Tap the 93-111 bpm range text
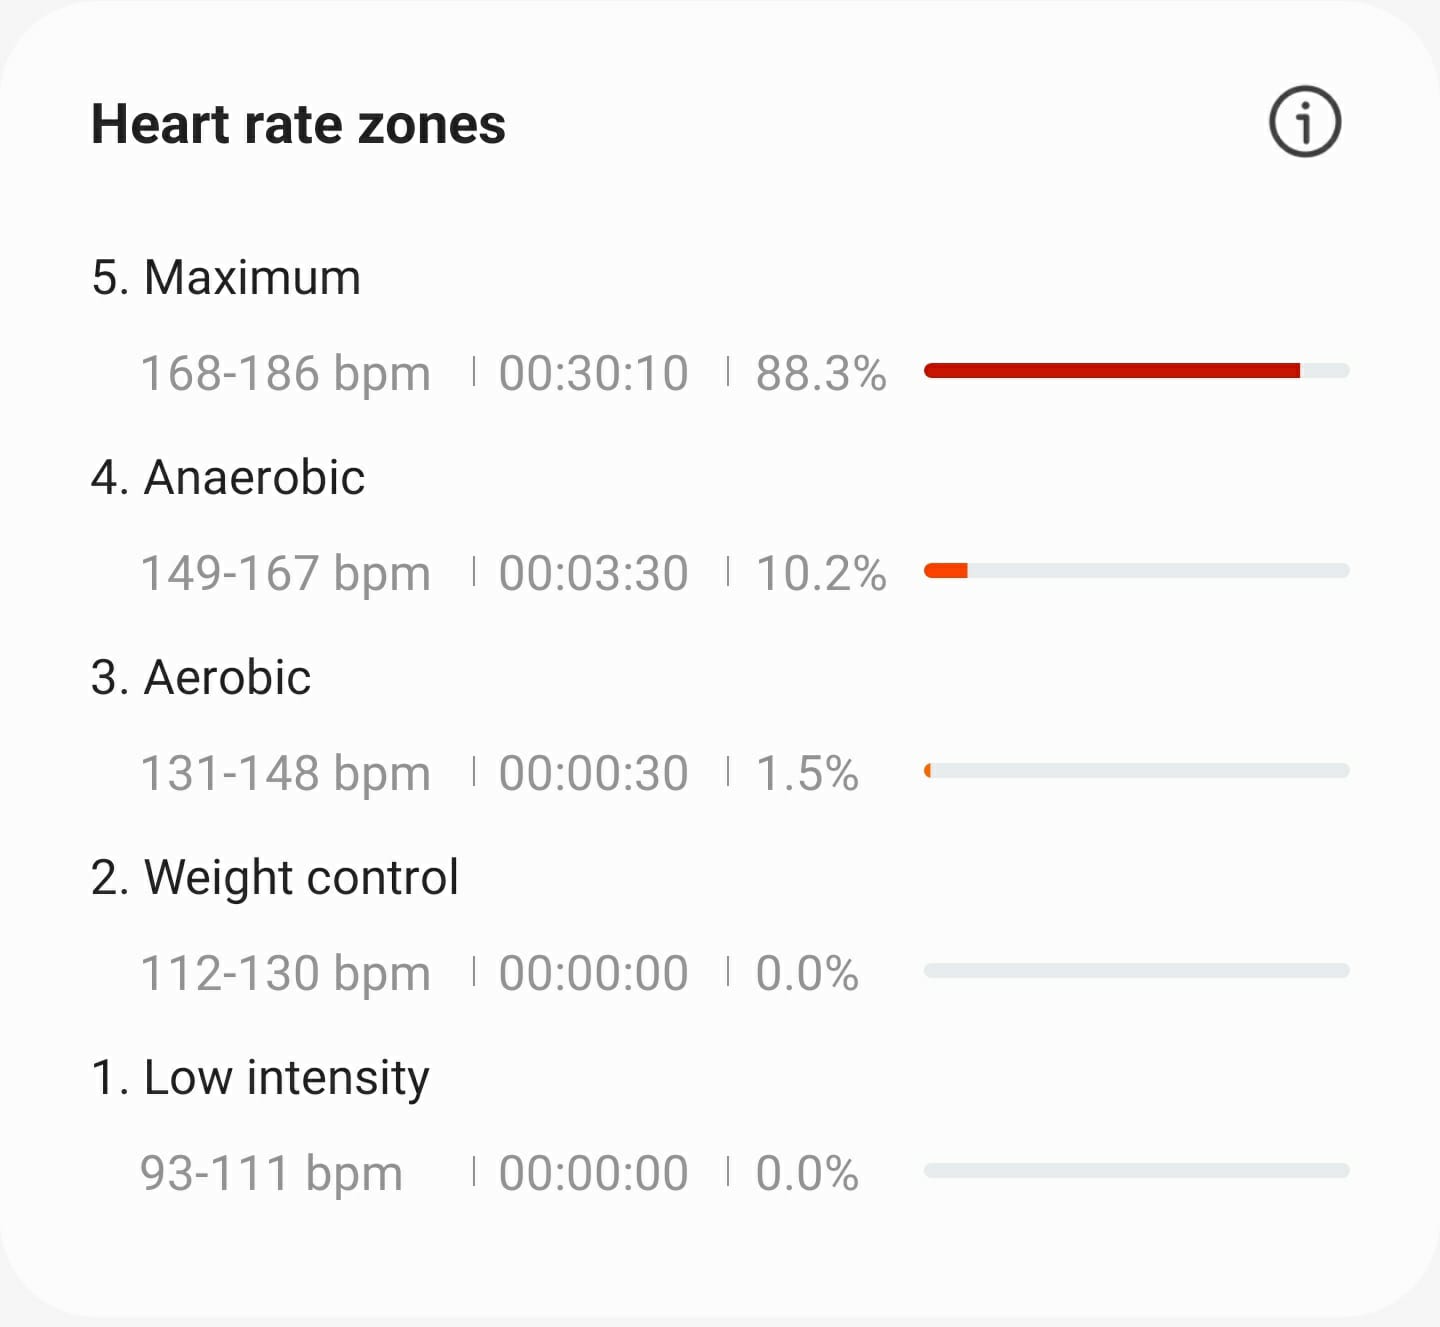1440x1327 pixels. pos(272,1171)
